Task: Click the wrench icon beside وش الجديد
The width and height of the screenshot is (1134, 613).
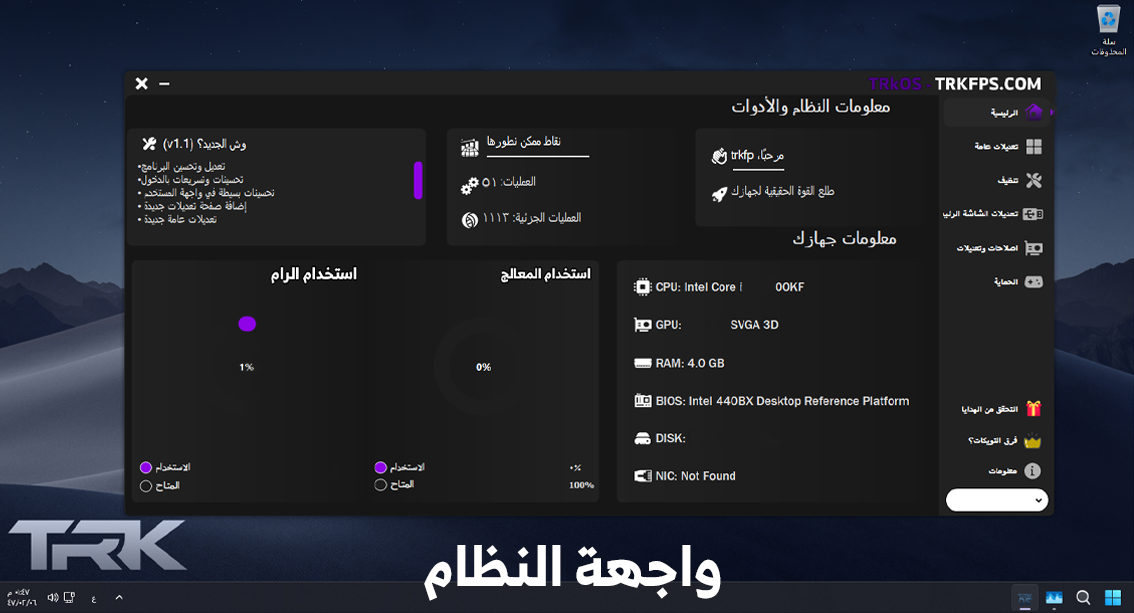Action: [x=149, y=144]
